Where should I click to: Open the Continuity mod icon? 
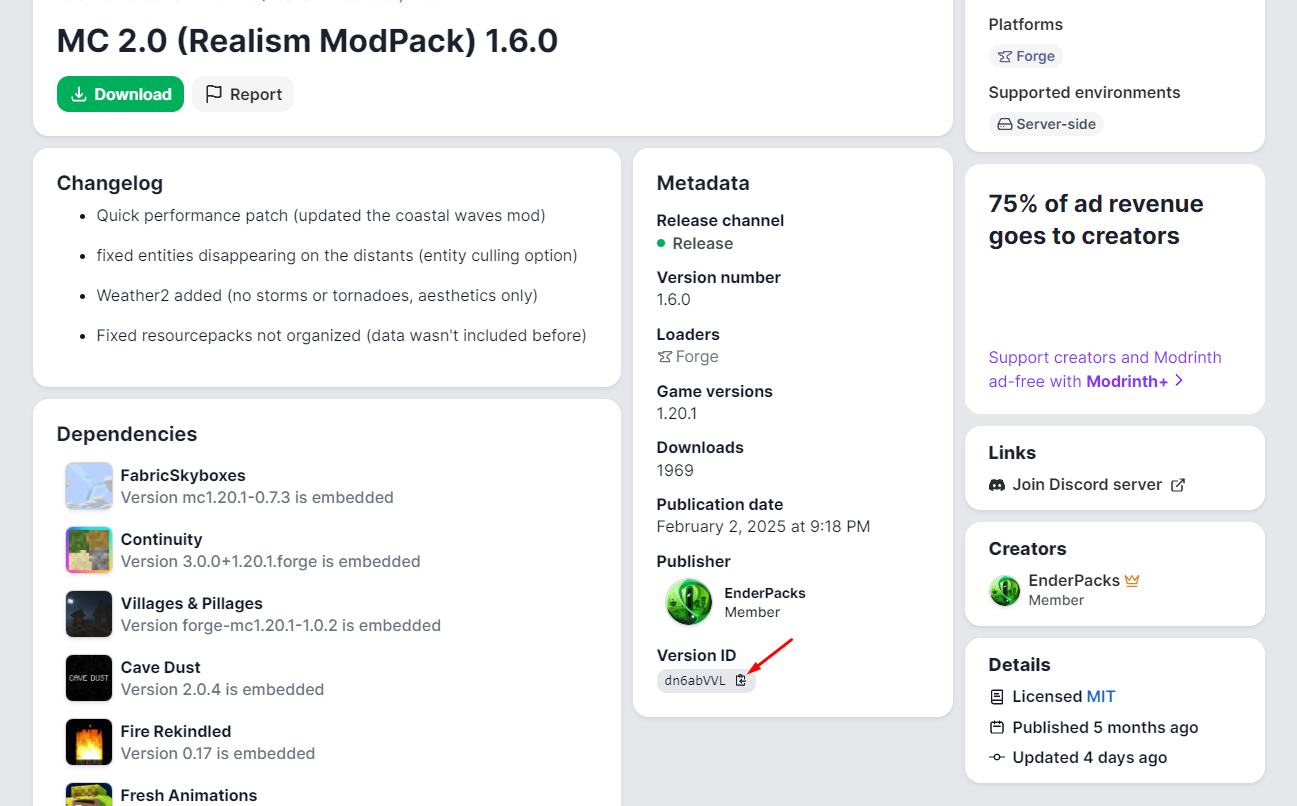89,550
